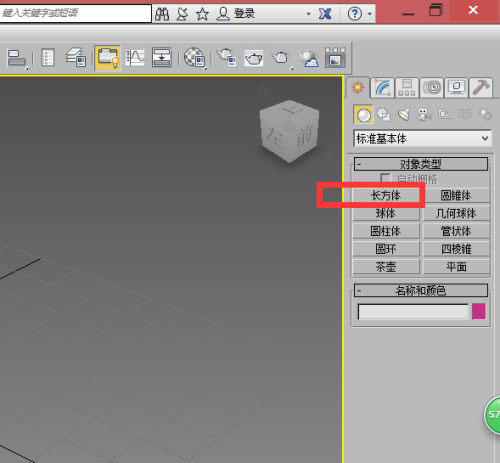
Task: Select the Lights category icon
Action: point(403,115)
